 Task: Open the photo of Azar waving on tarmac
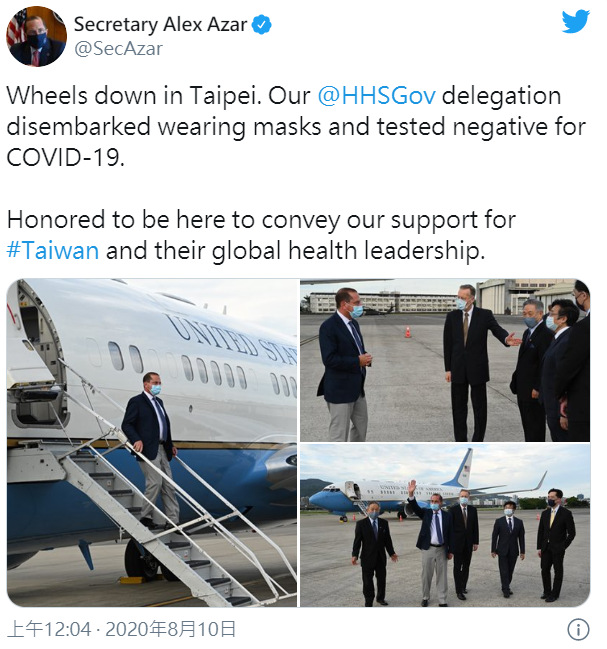445,526
